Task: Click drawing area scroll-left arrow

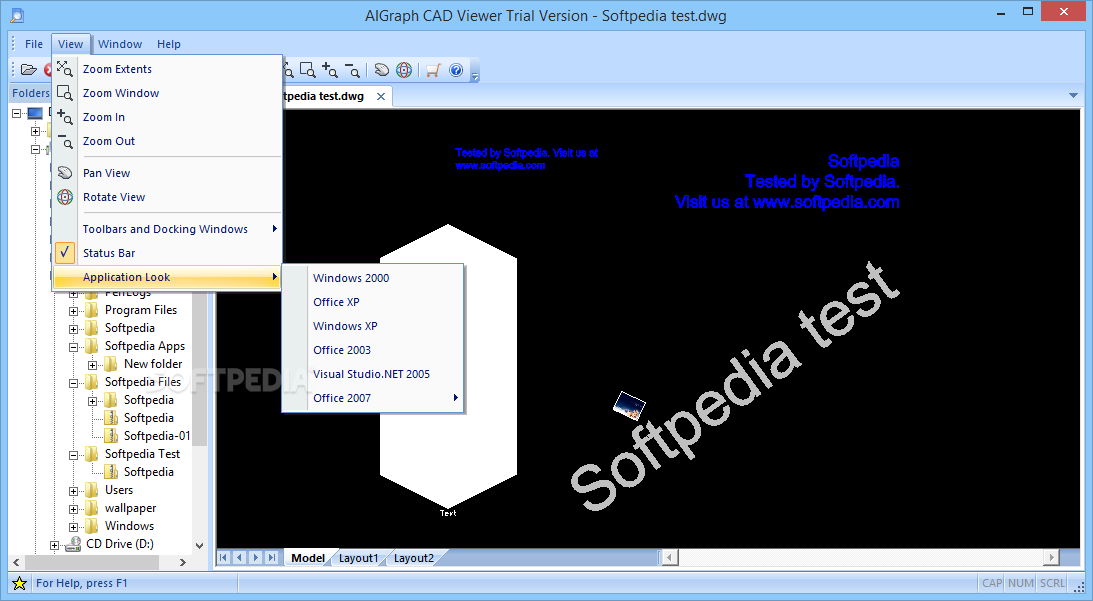Action: [x=669, y=557]
